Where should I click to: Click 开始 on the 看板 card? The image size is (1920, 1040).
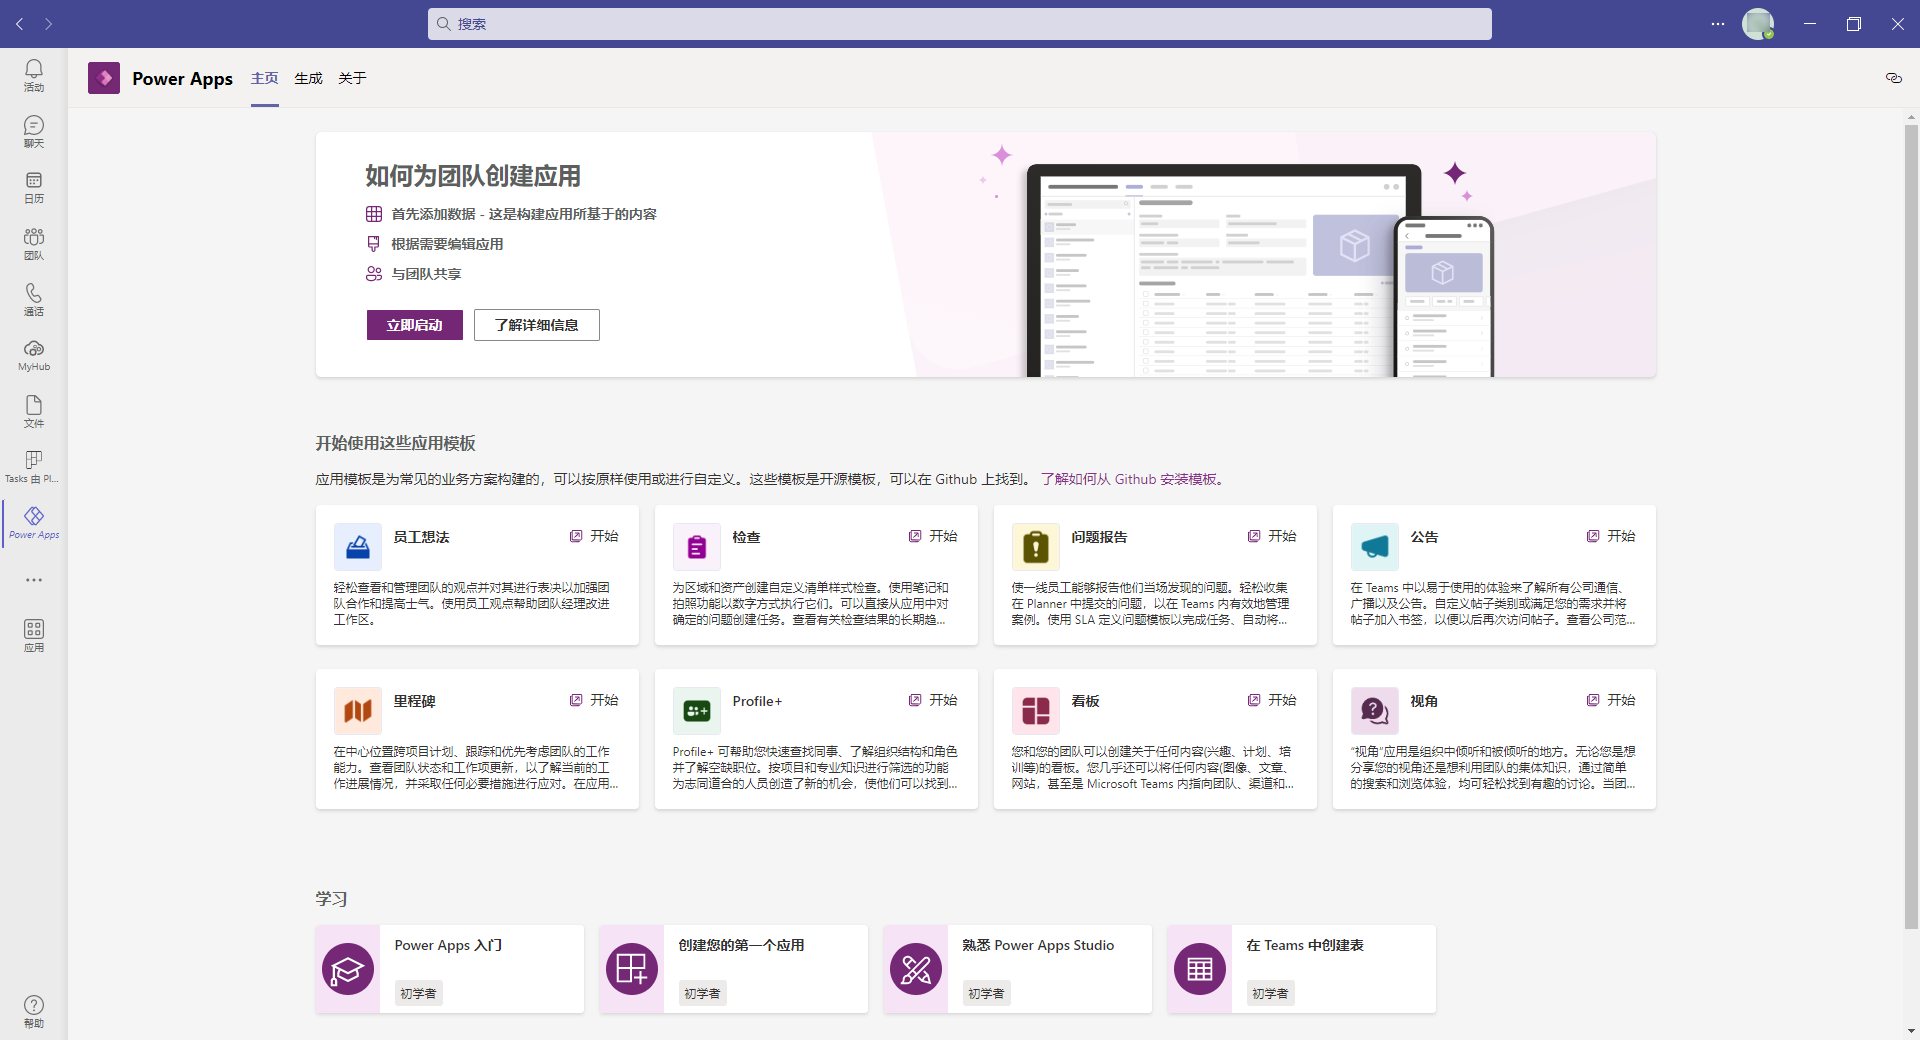tap(1272, 700)
